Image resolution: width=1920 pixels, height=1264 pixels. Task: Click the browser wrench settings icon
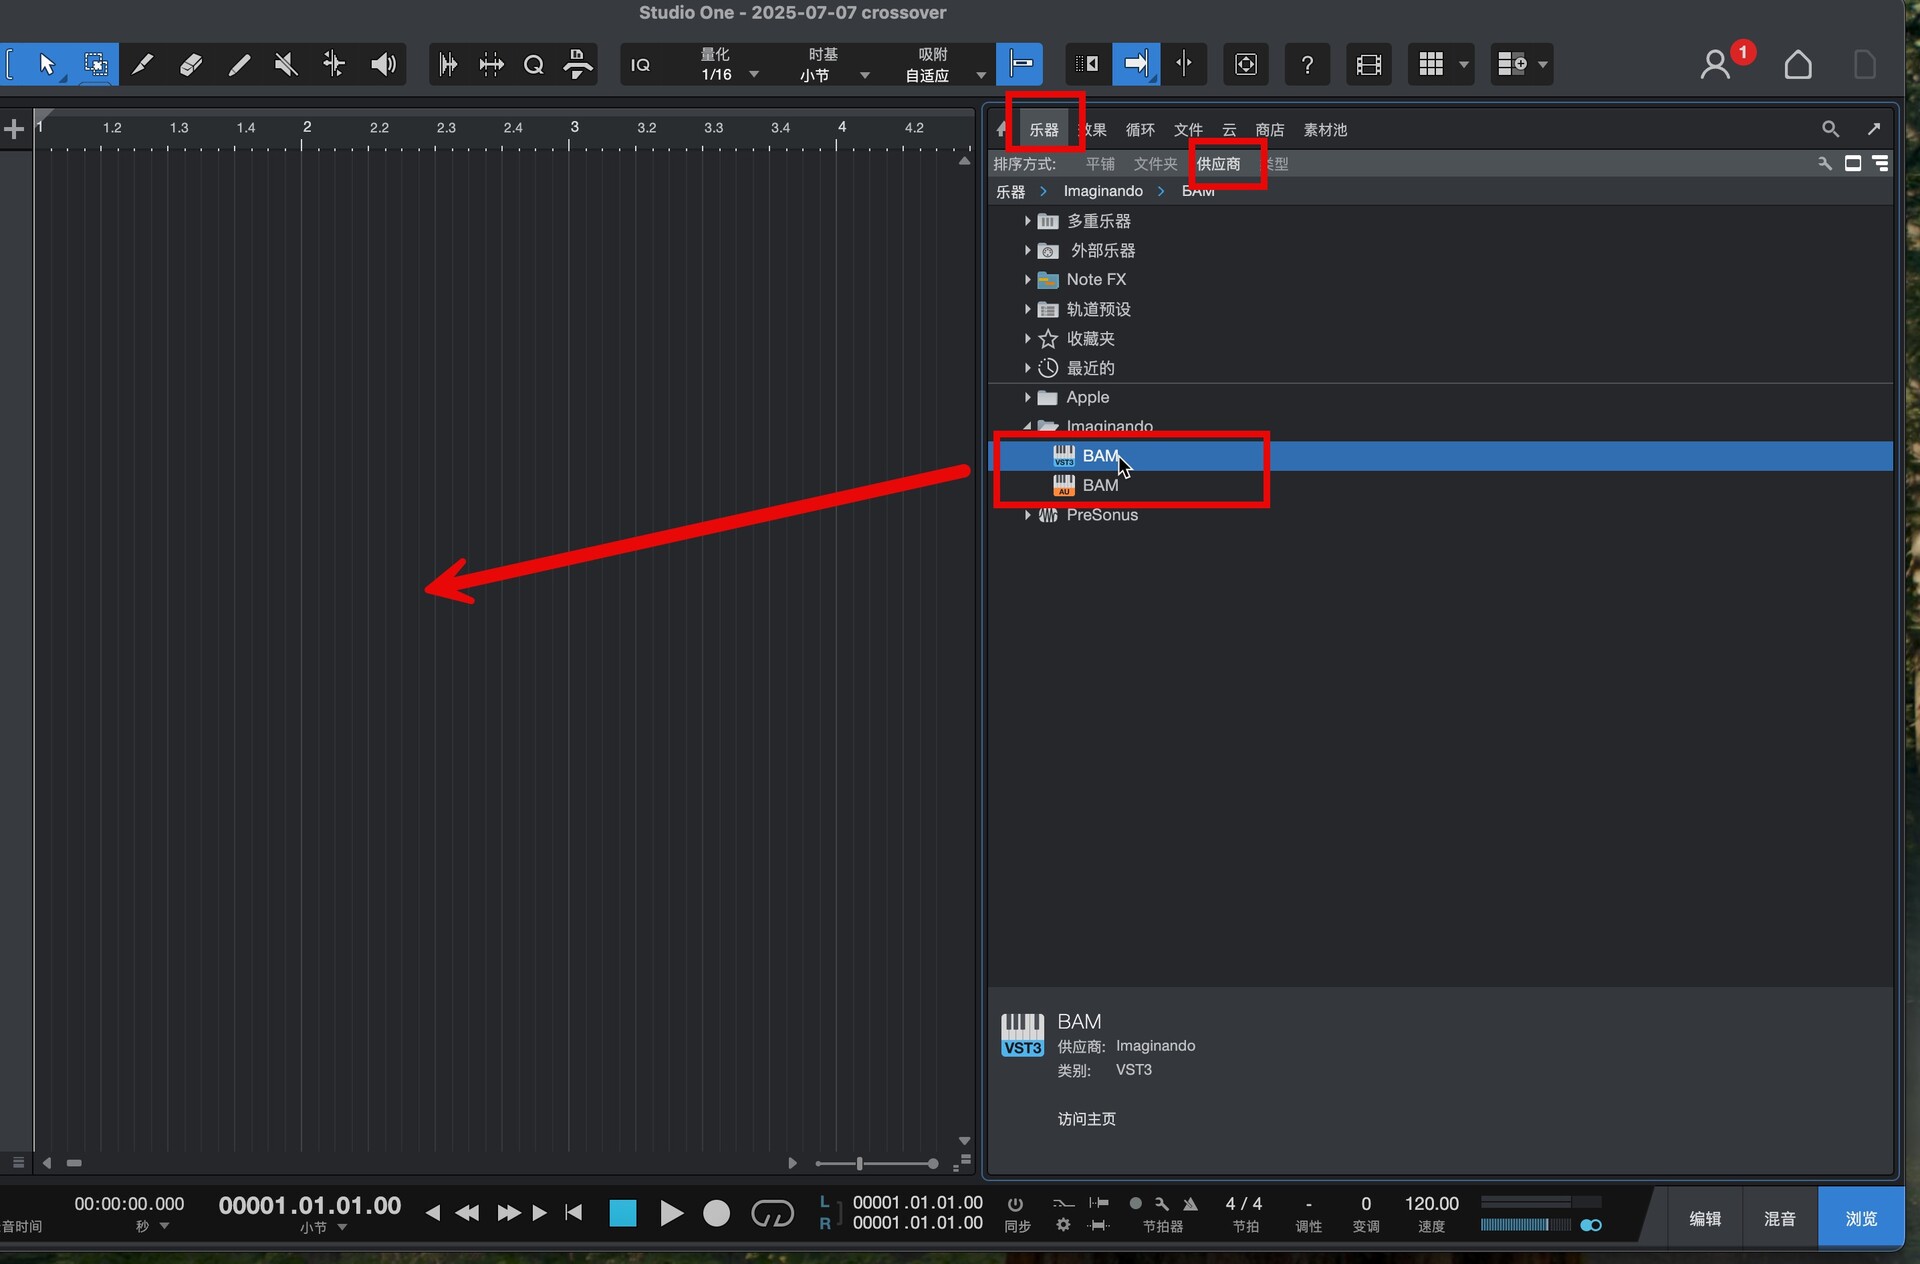pyautogui.click(x=1825, y=164)
